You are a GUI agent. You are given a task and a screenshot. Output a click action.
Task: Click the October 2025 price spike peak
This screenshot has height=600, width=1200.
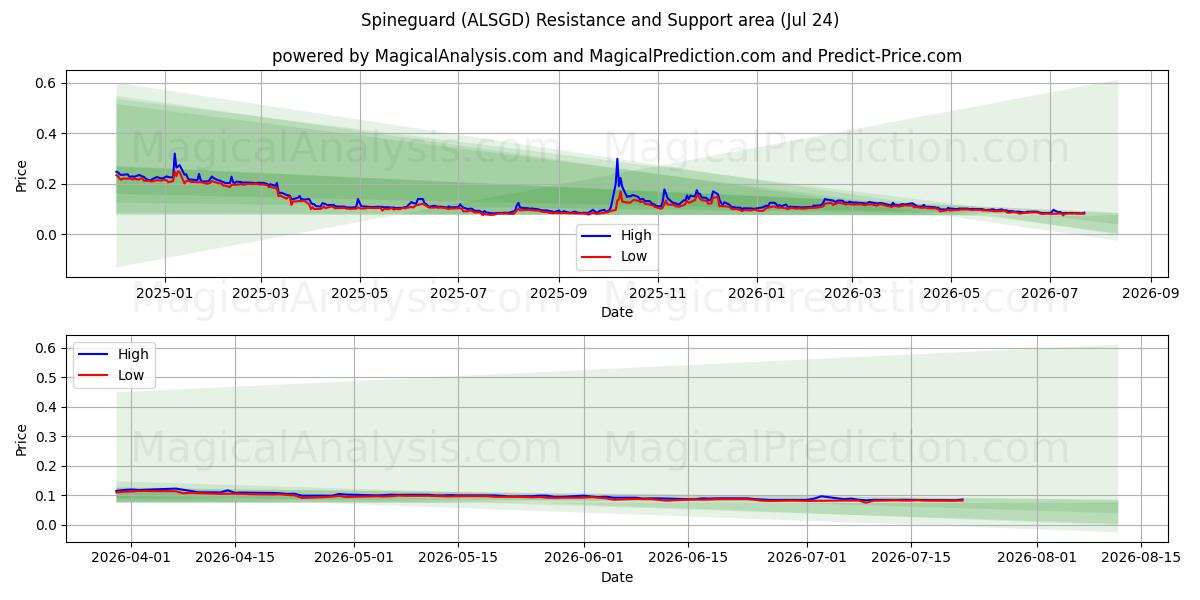[617, 159]
